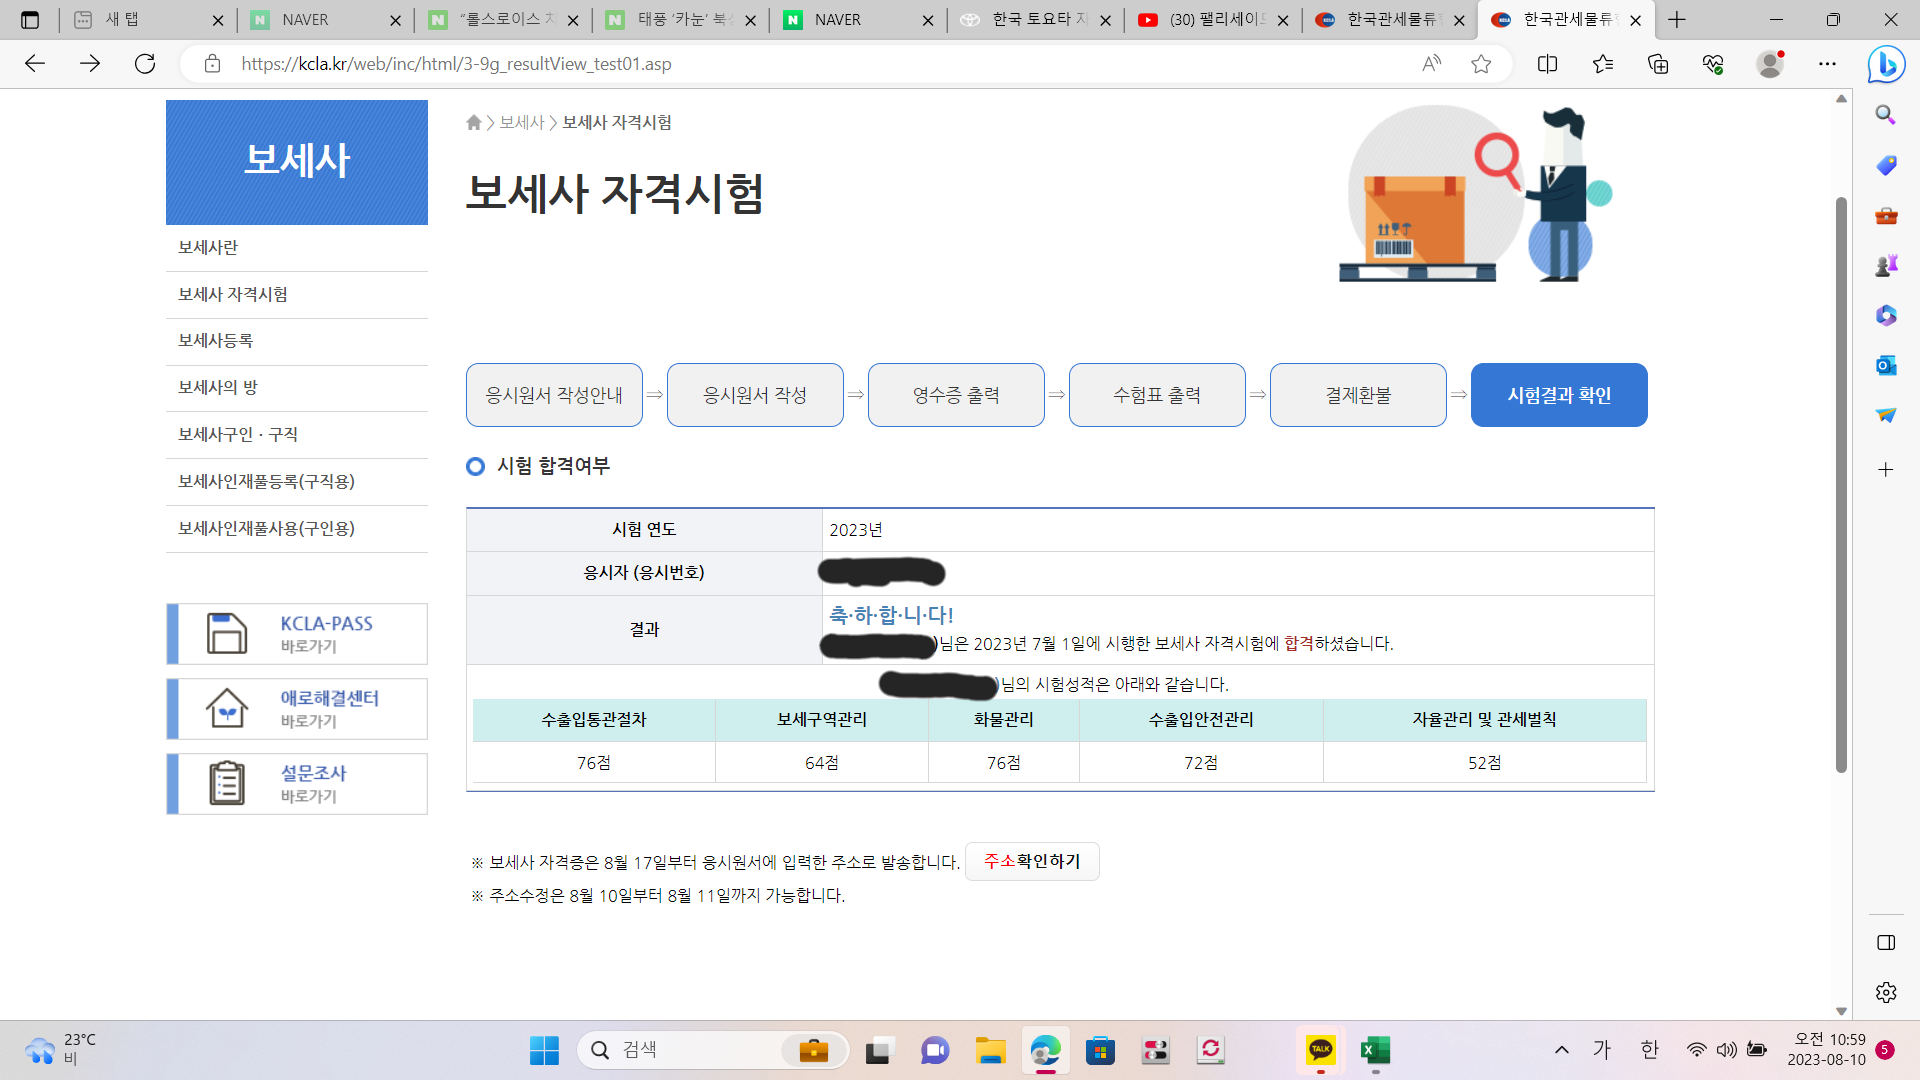Open sidebar Tools briefcase icon
The image size is (1920, 1080).
click(1886, 215)
